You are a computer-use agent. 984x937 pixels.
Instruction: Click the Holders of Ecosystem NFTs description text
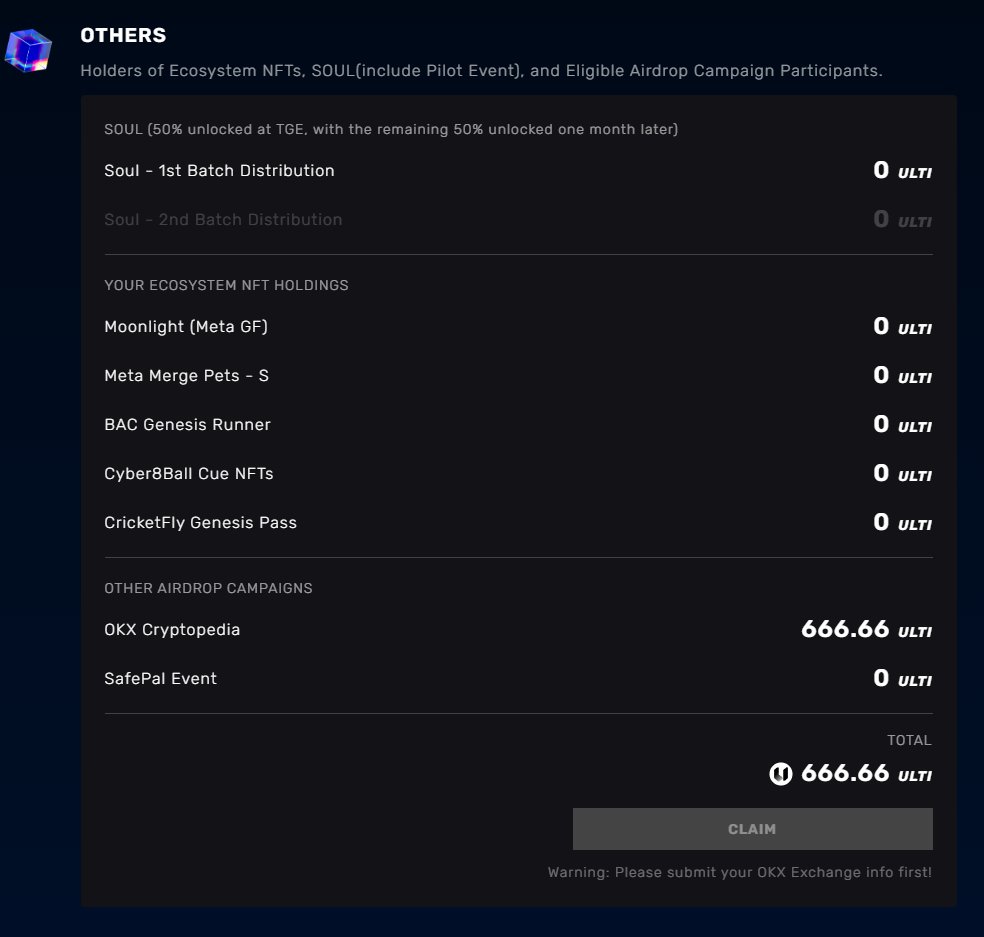point(481,70)
